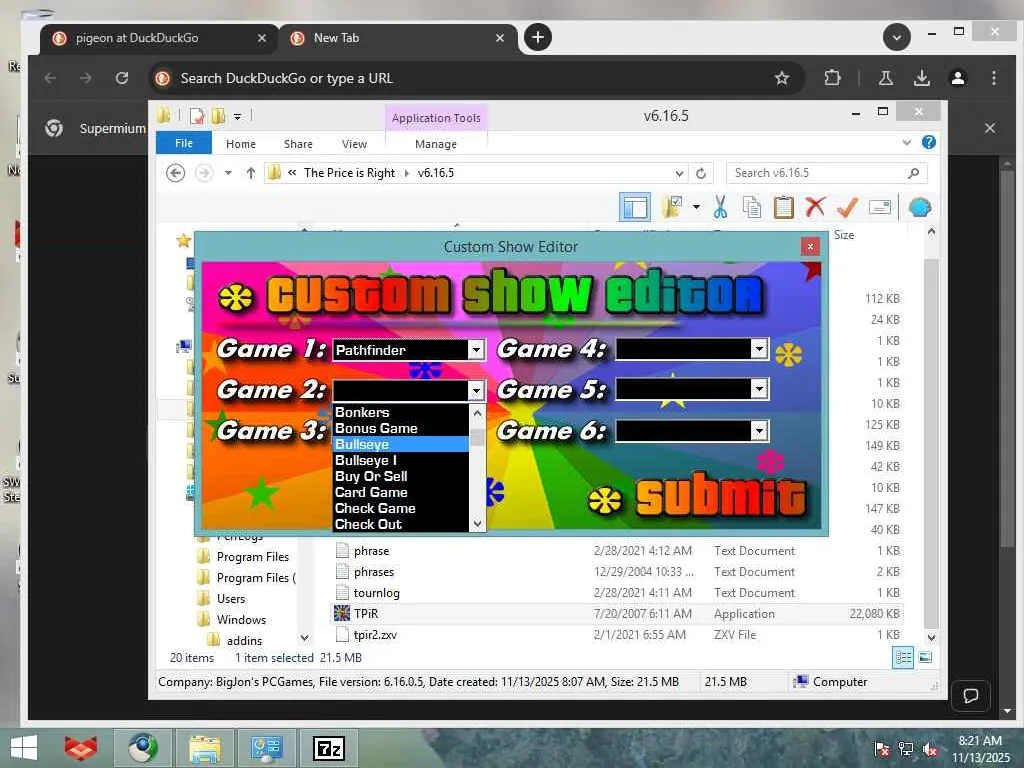Open the labs flask icon in browser
The width and height of the screenshot is (1024, 768).
point(886,78)
